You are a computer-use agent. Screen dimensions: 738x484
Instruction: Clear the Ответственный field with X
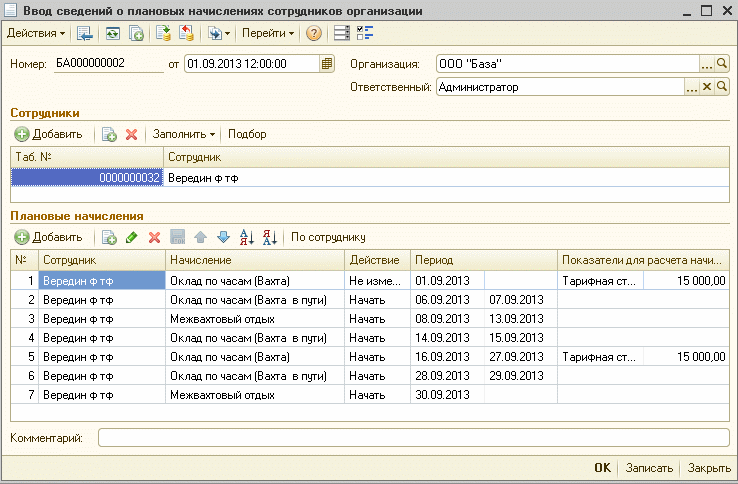(x=707, y=87)
